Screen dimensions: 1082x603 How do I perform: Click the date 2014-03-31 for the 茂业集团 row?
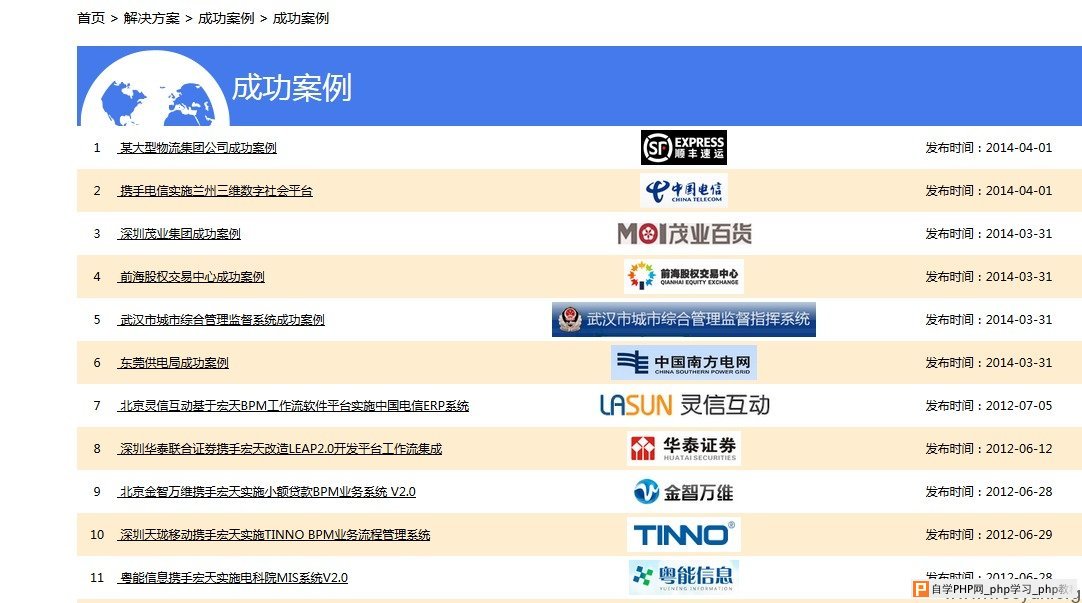[x=1019, y=234]
